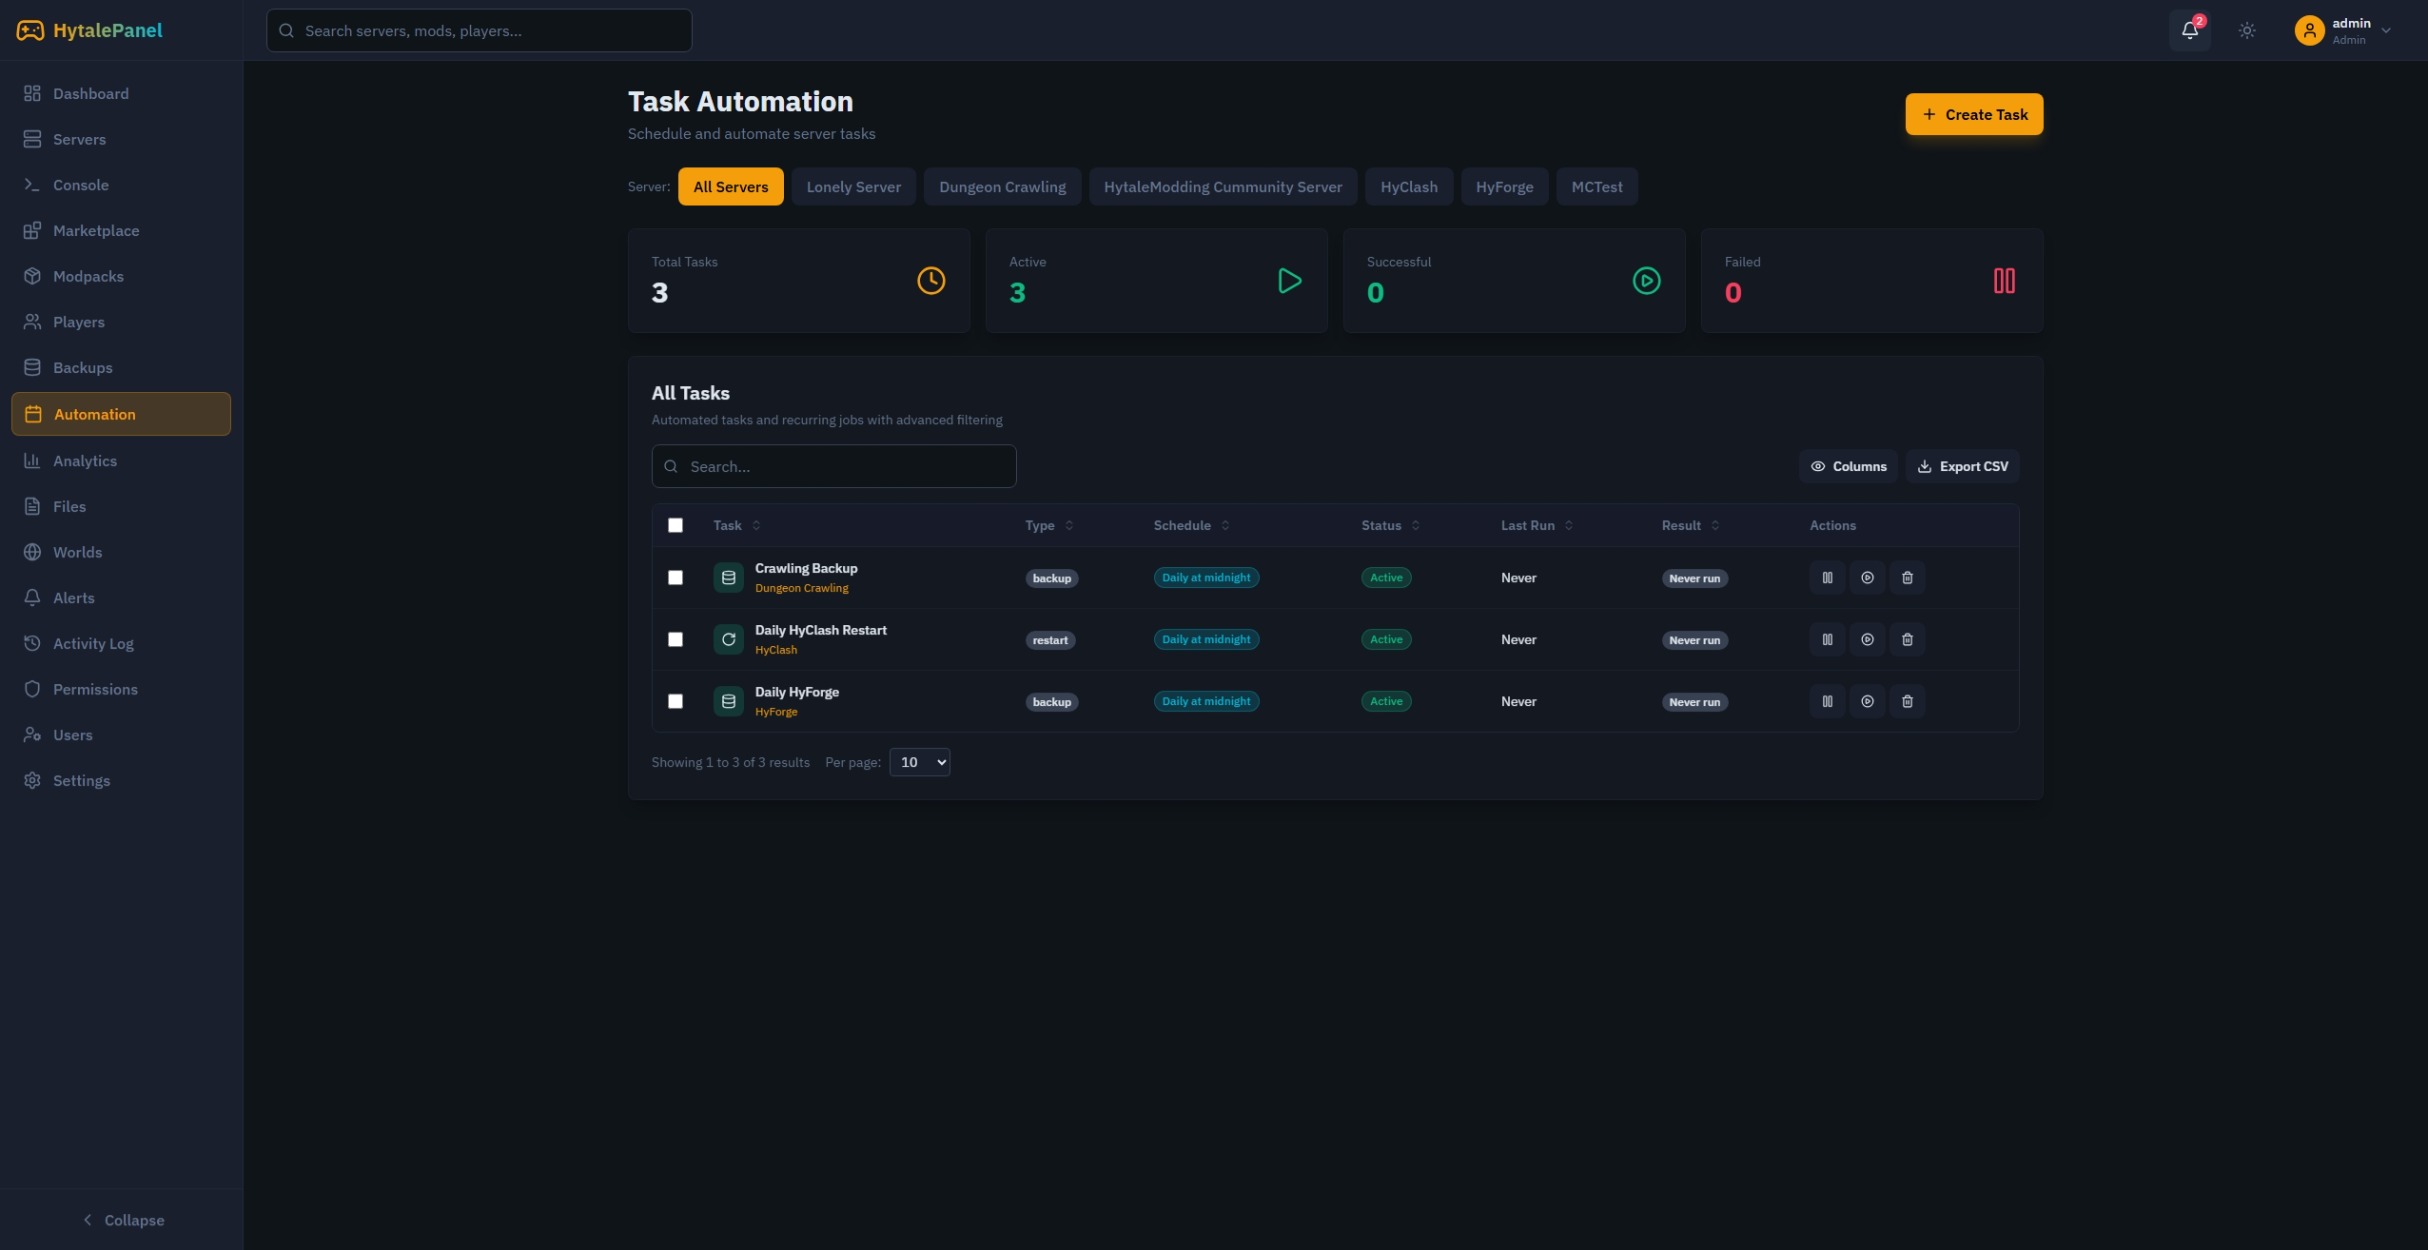
Task: Export tasks with Export CSV
Action: click(x=1961, y=466)
